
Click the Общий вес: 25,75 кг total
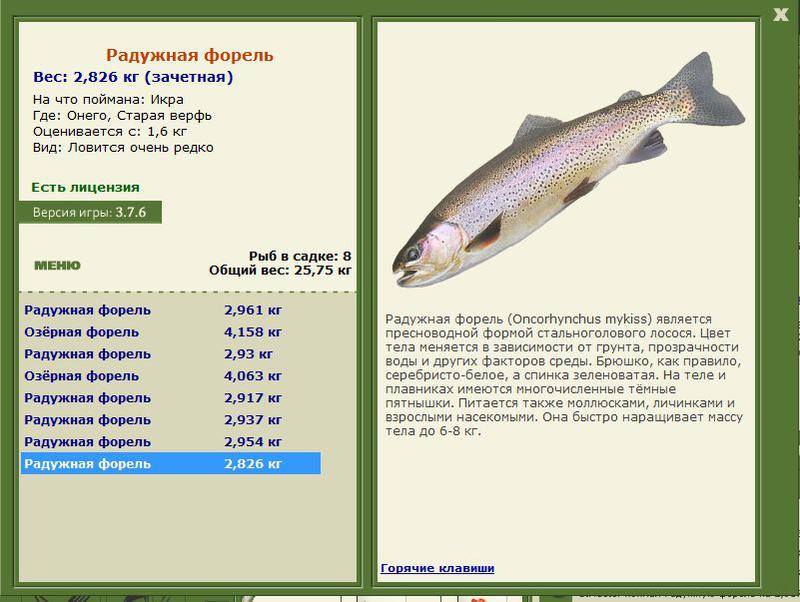280,270
